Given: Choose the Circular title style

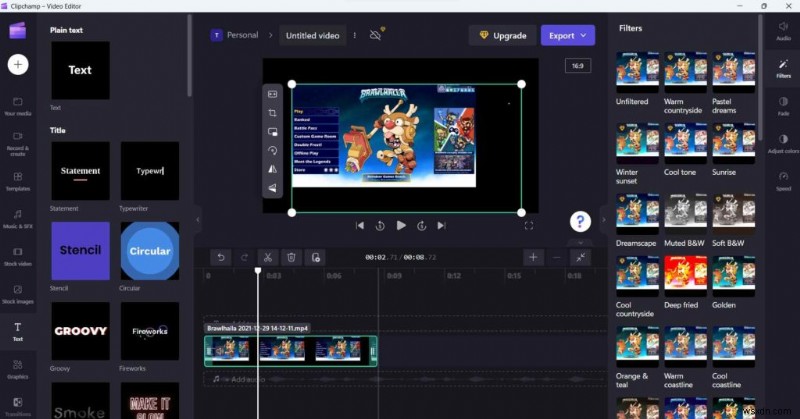Looking at the screenshot, I should 149,251.
